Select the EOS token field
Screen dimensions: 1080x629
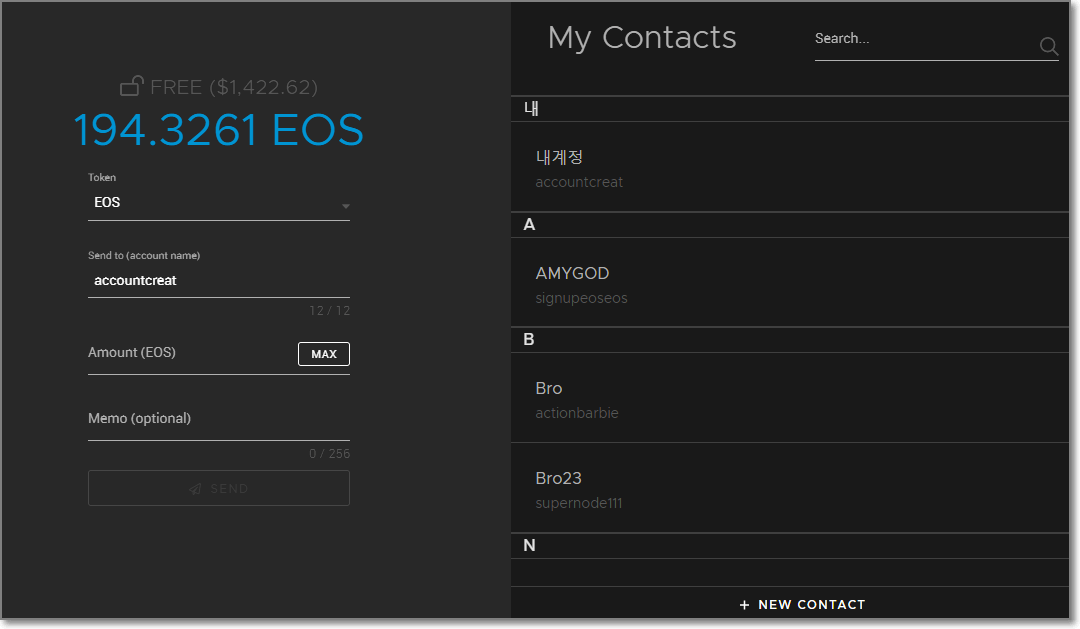tap(218, 203)
